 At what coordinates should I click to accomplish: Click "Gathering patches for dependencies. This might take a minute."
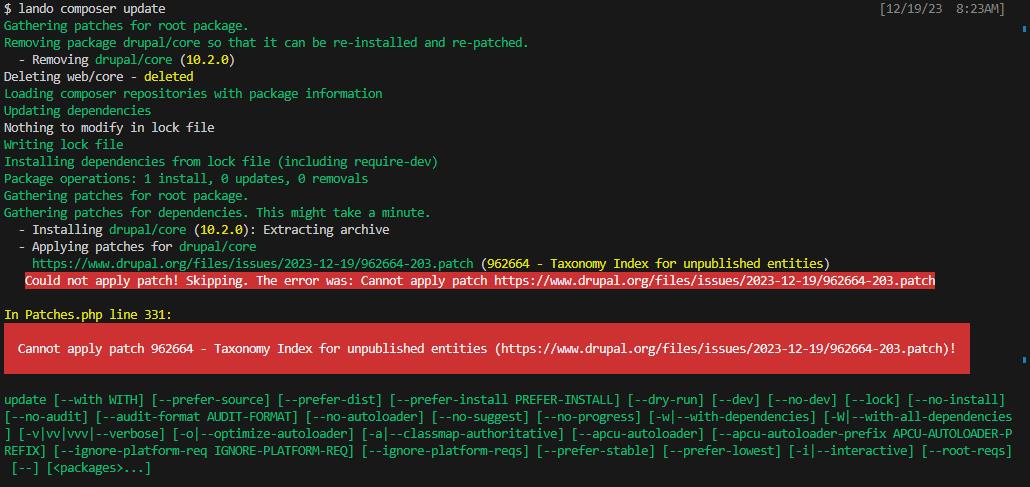(x=217, y=212)
